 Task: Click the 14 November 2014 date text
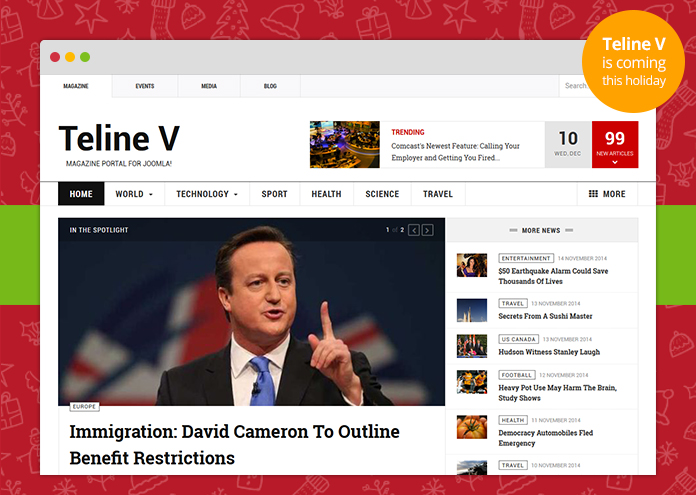[582, 258]
